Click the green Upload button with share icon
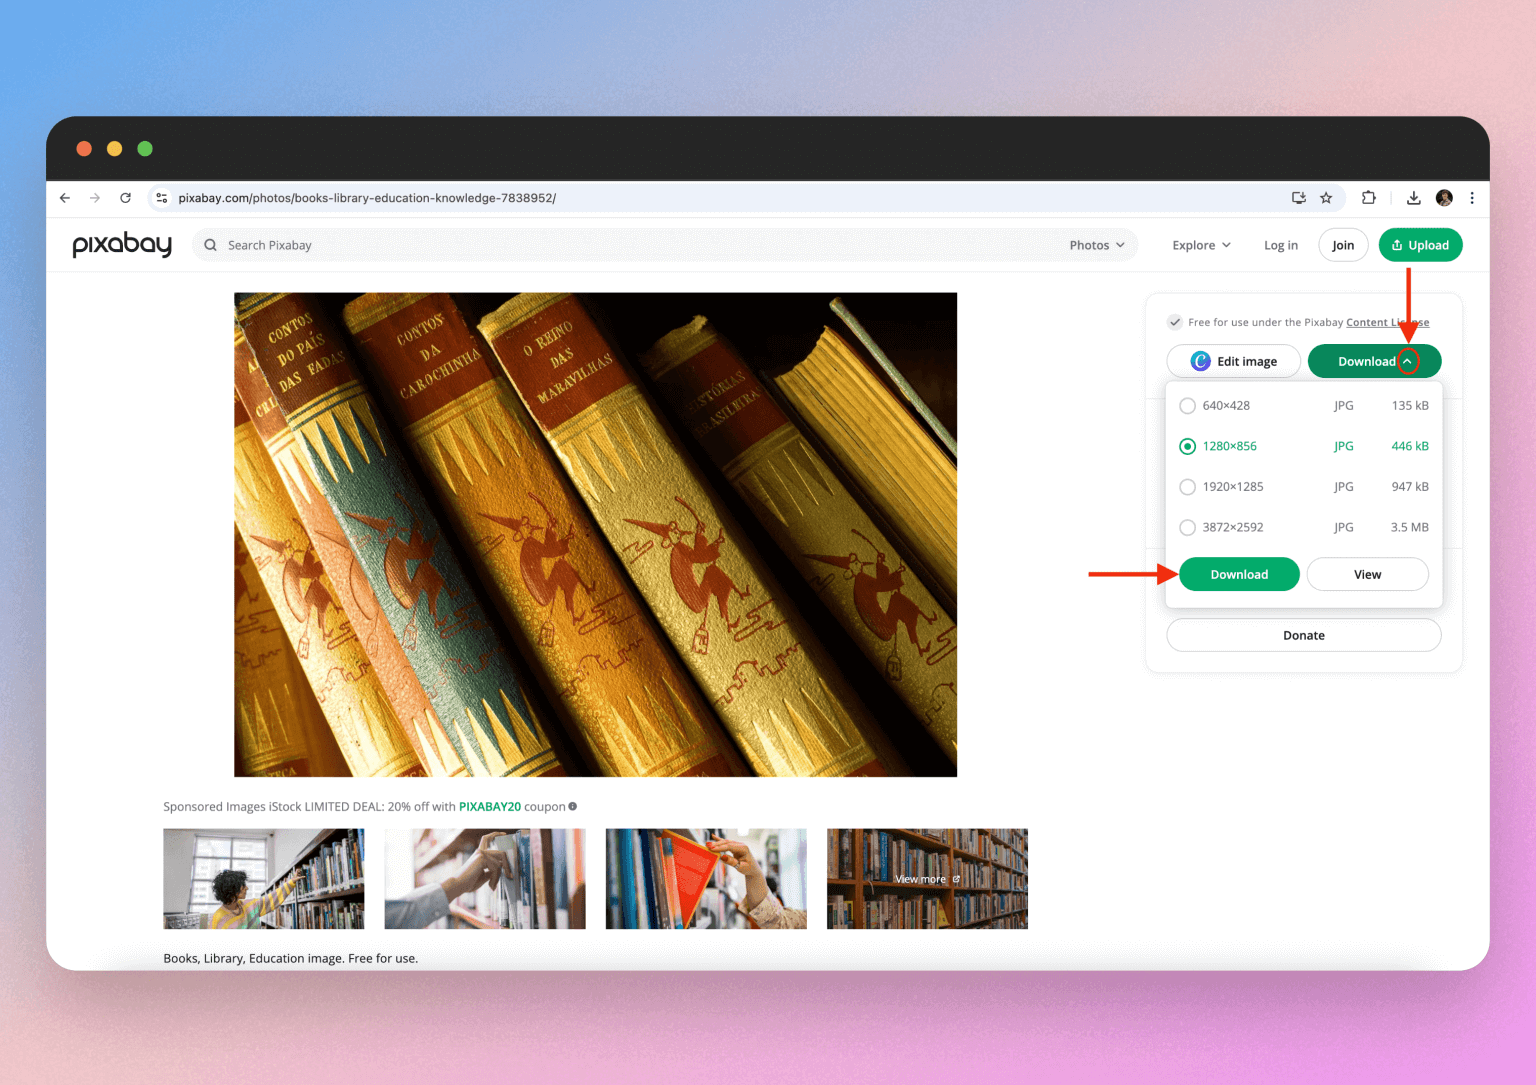This screenshot has height=1085, width=1536. (1420, 245)
